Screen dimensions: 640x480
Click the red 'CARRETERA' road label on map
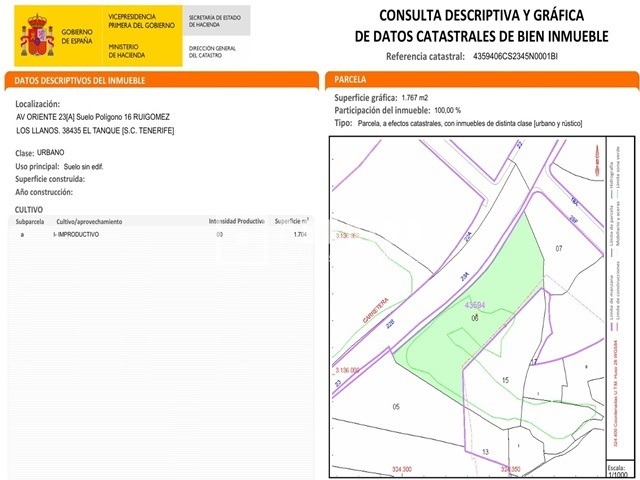point(376,310)
